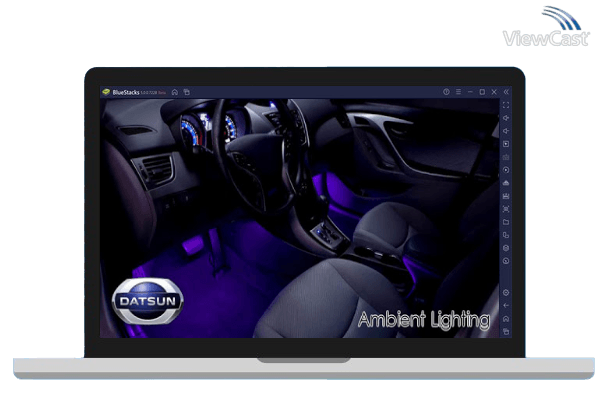
Task: Click the circular sync icon in sidebar
Action: click(506, 261)
